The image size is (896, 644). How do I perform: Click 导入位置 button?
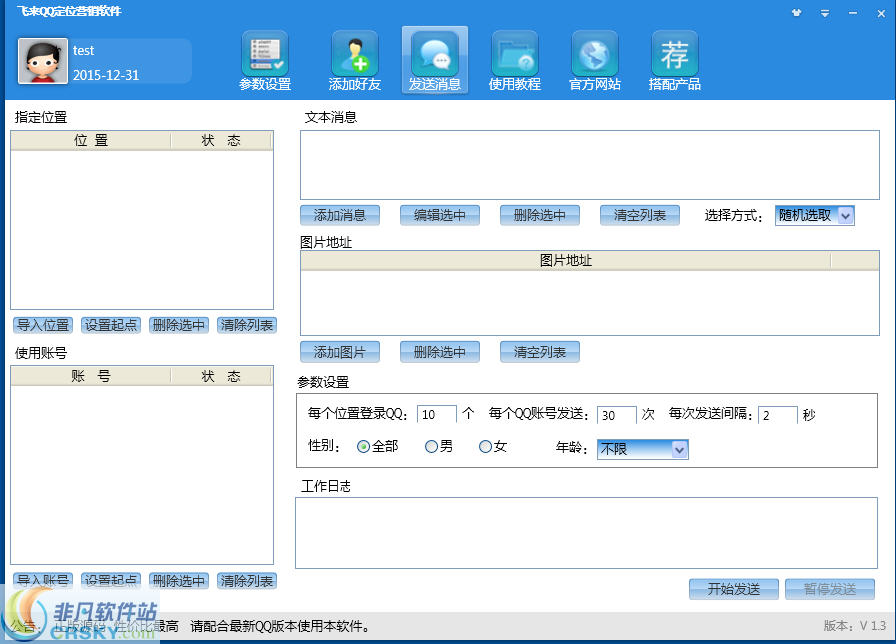(43, 325)
